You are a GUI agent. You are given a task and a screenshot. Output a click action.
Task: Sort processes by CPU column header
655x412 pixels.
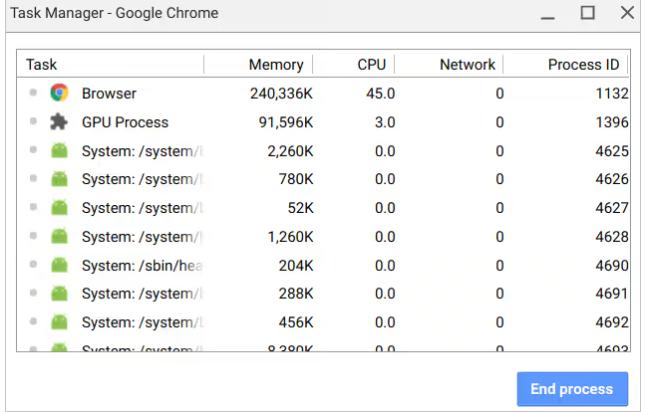pos(371,65)
